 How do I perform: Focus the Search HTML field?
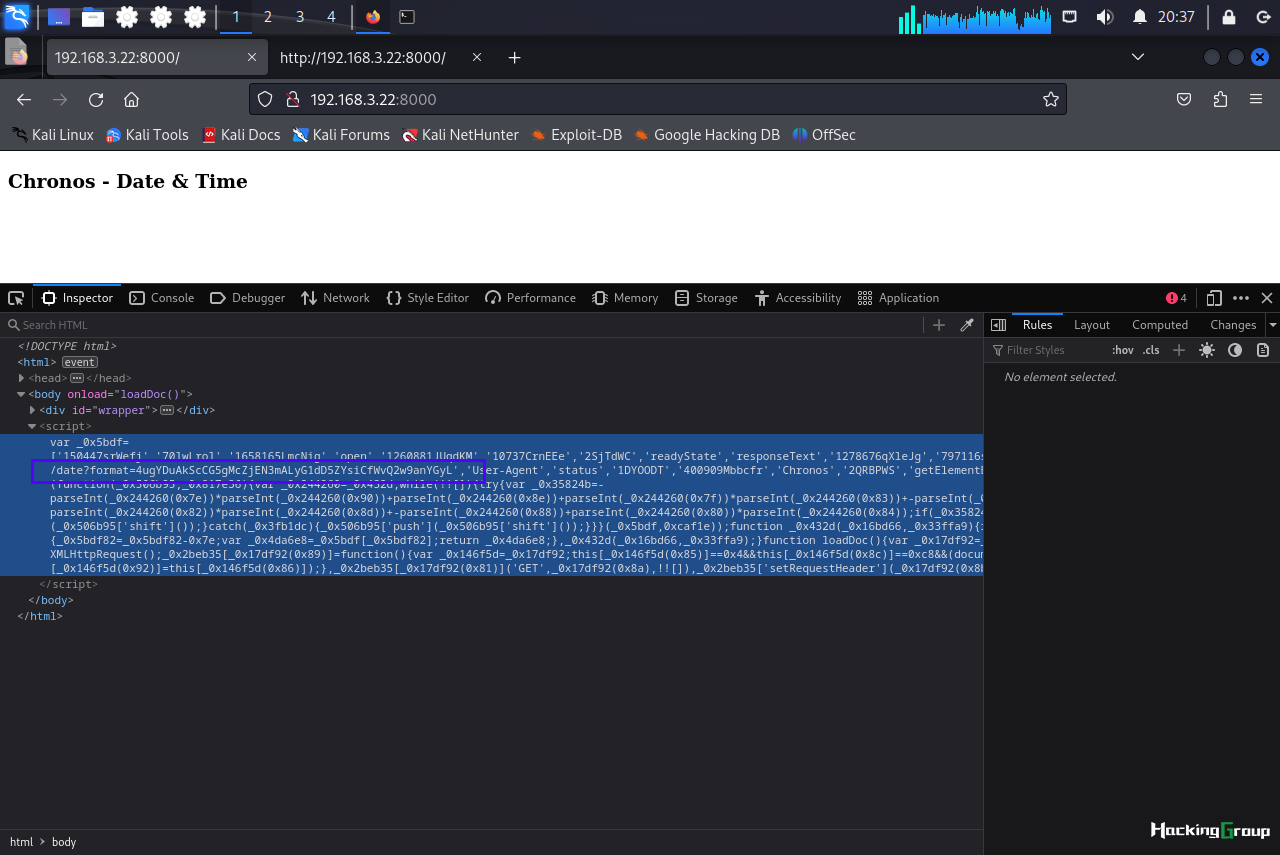[x=465, y=325]
